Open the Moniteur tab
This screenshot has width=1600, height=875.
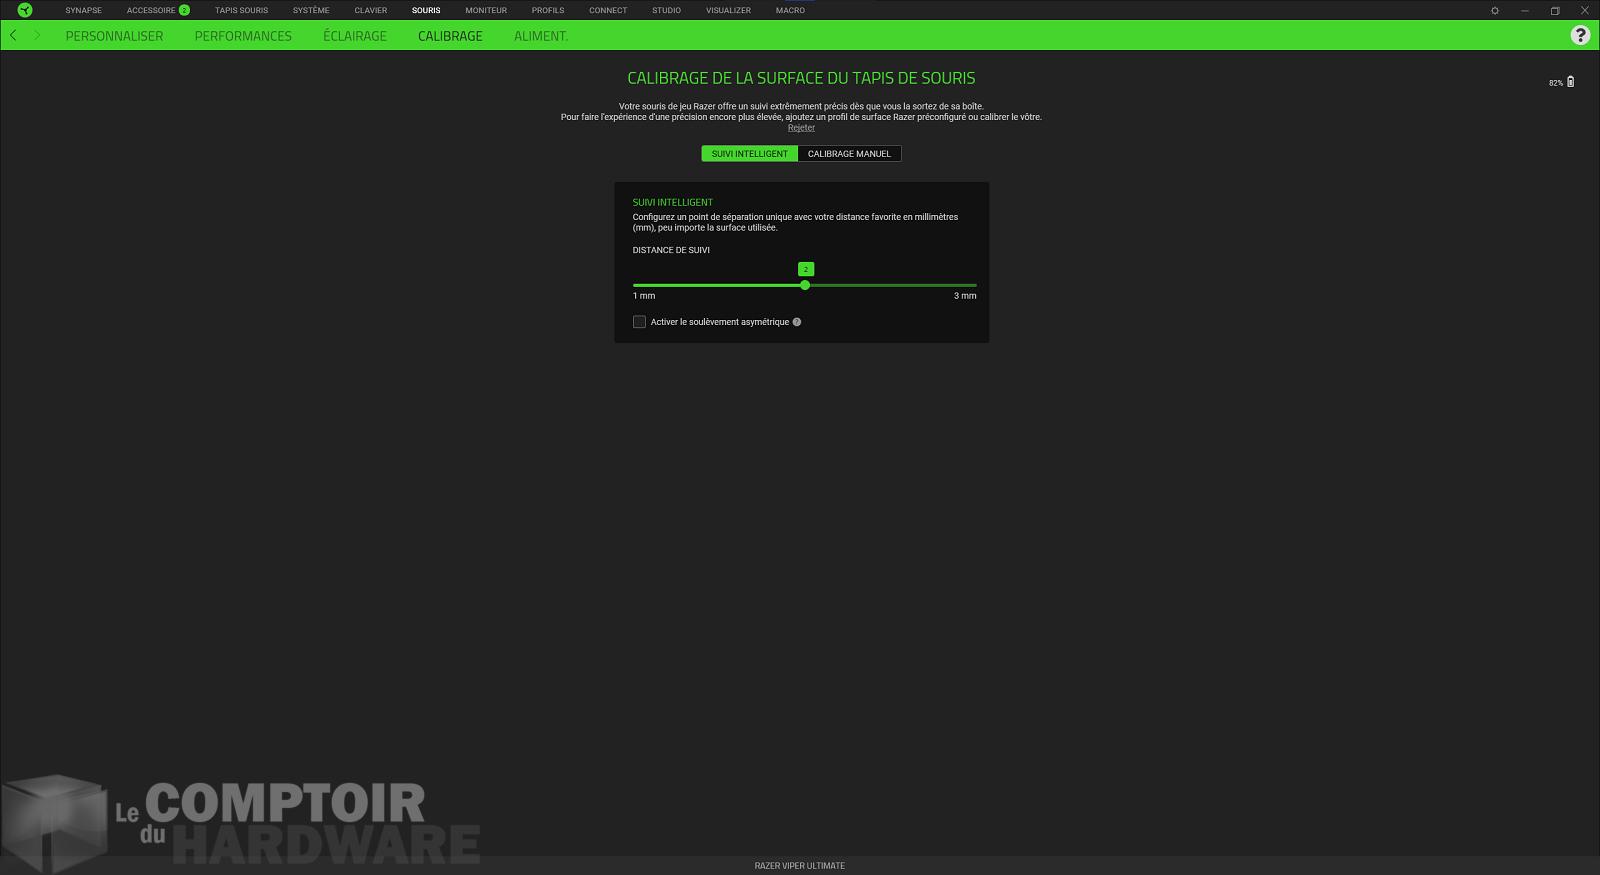pos(486,10)
